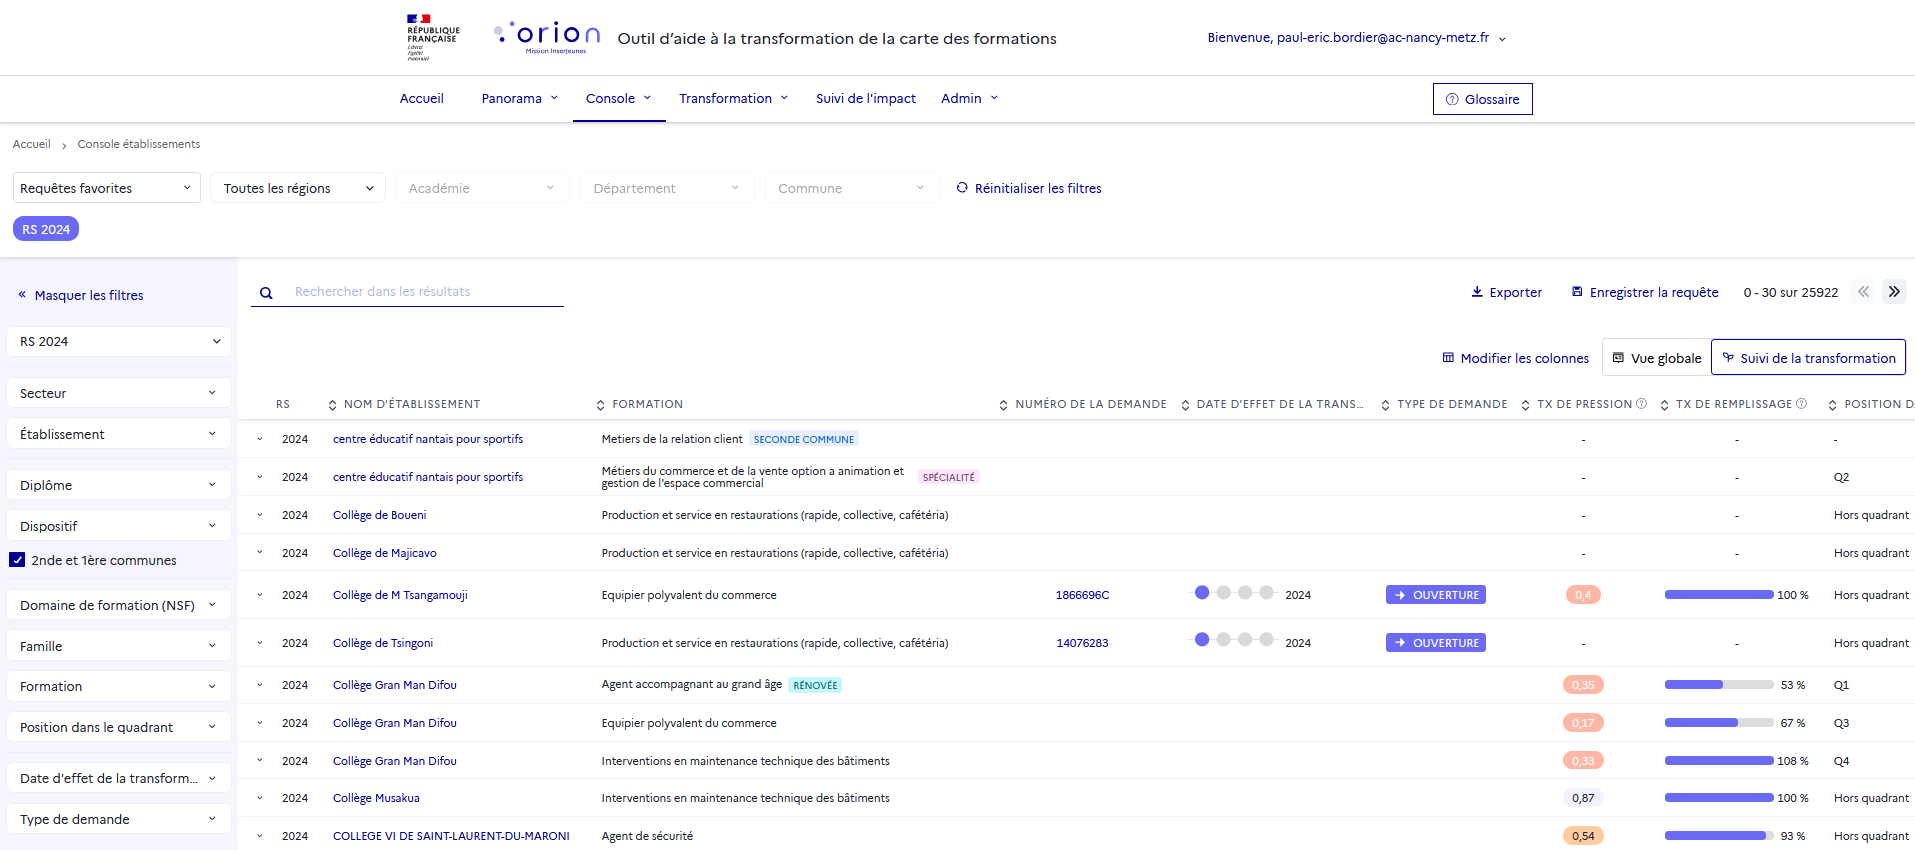Open Transformation menu
This screenshot has height=850, width=1915.
[734, 98]
